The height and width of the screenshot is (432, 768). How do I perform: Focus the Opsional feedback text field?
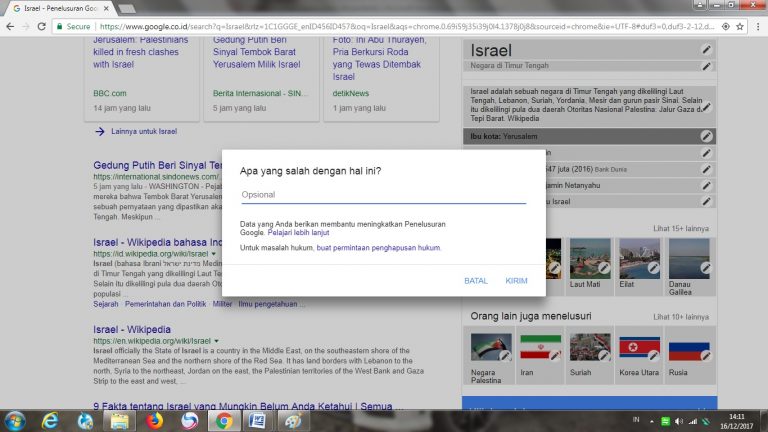coord(383,195)
